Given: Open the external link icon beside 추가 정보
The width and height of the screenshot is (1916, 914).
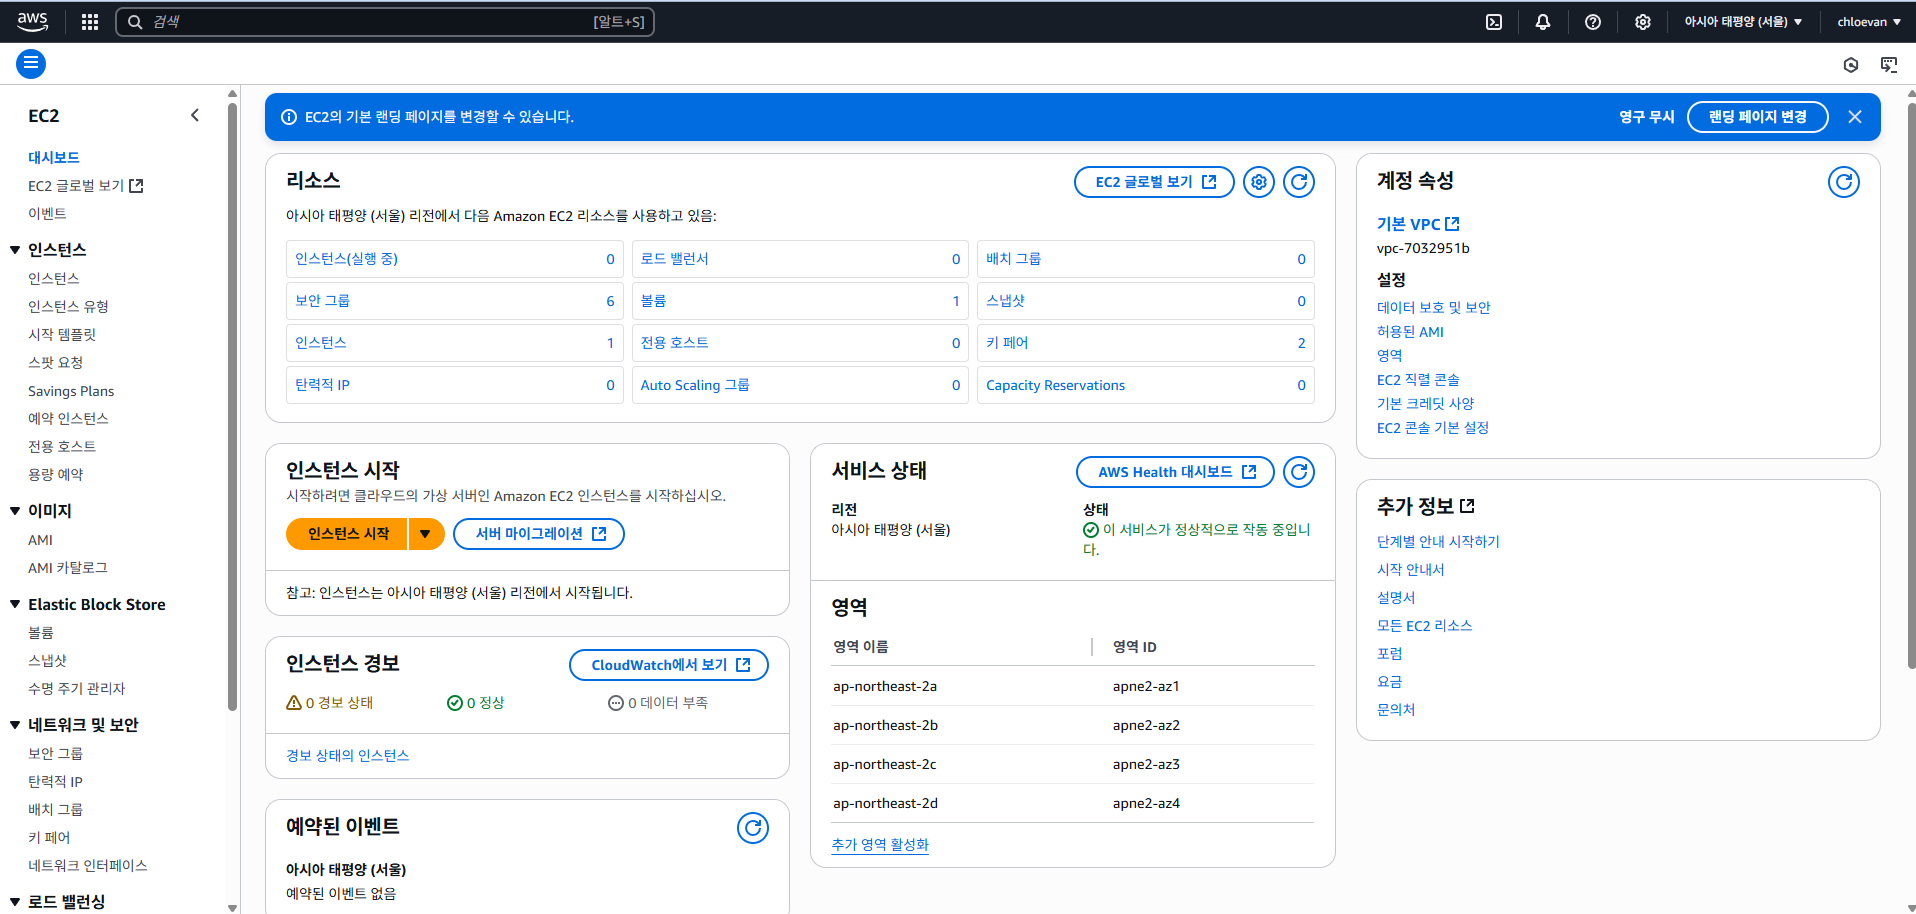Looking at the screenshot, I should click(x=1467, y=506).
